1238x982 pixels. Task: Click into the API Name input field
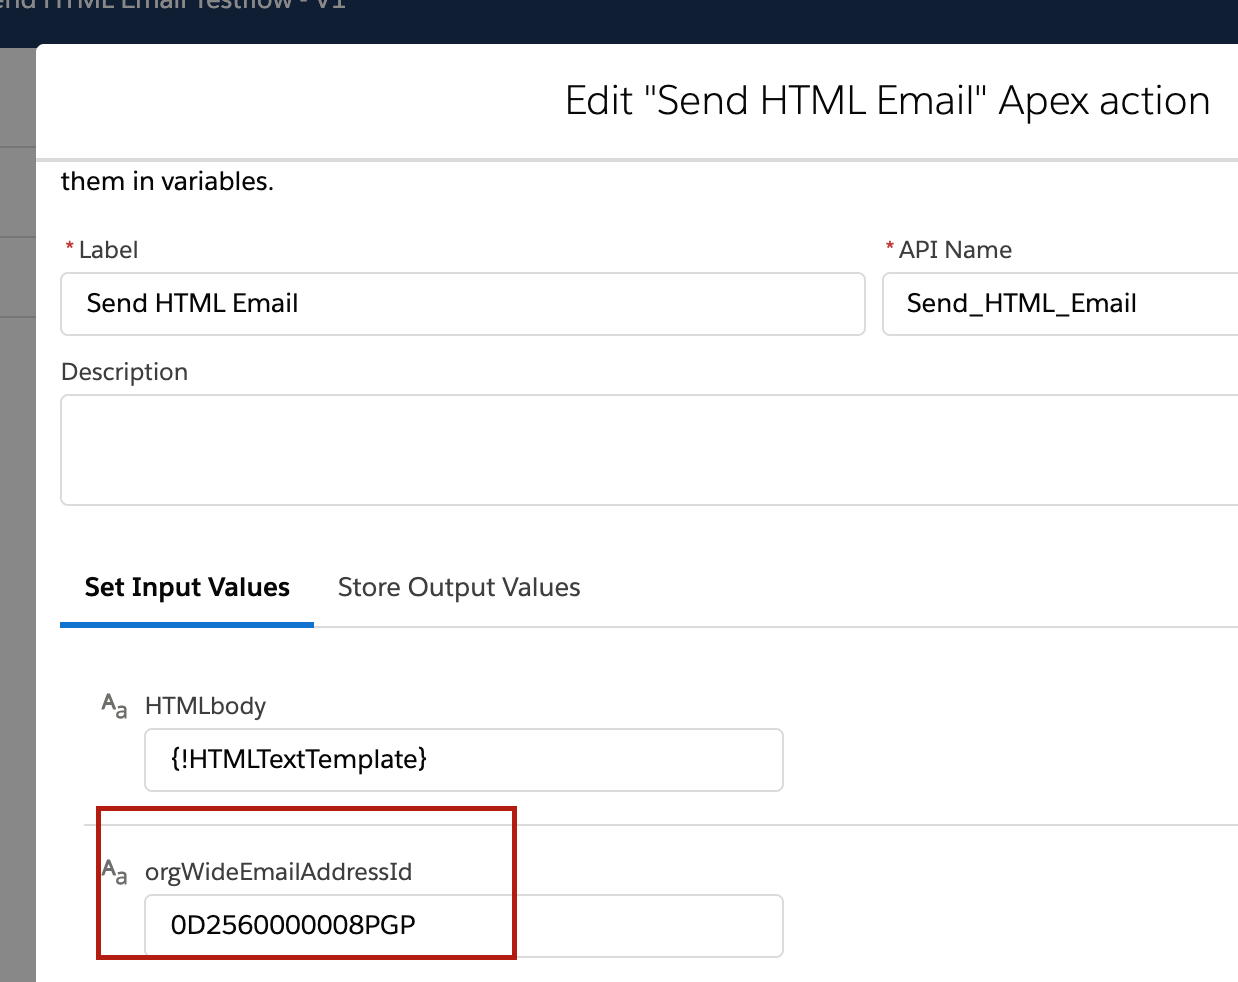pos(1060,304)
